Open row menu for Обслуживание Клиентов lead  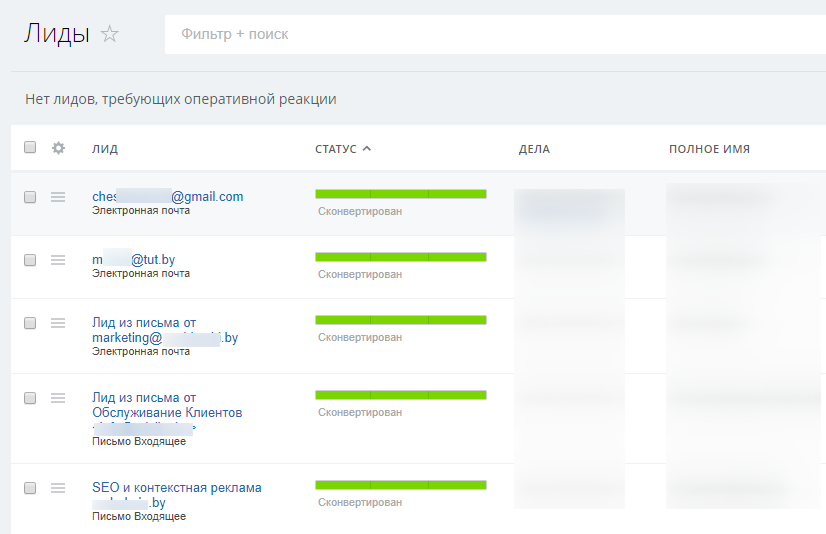[58, 398]
